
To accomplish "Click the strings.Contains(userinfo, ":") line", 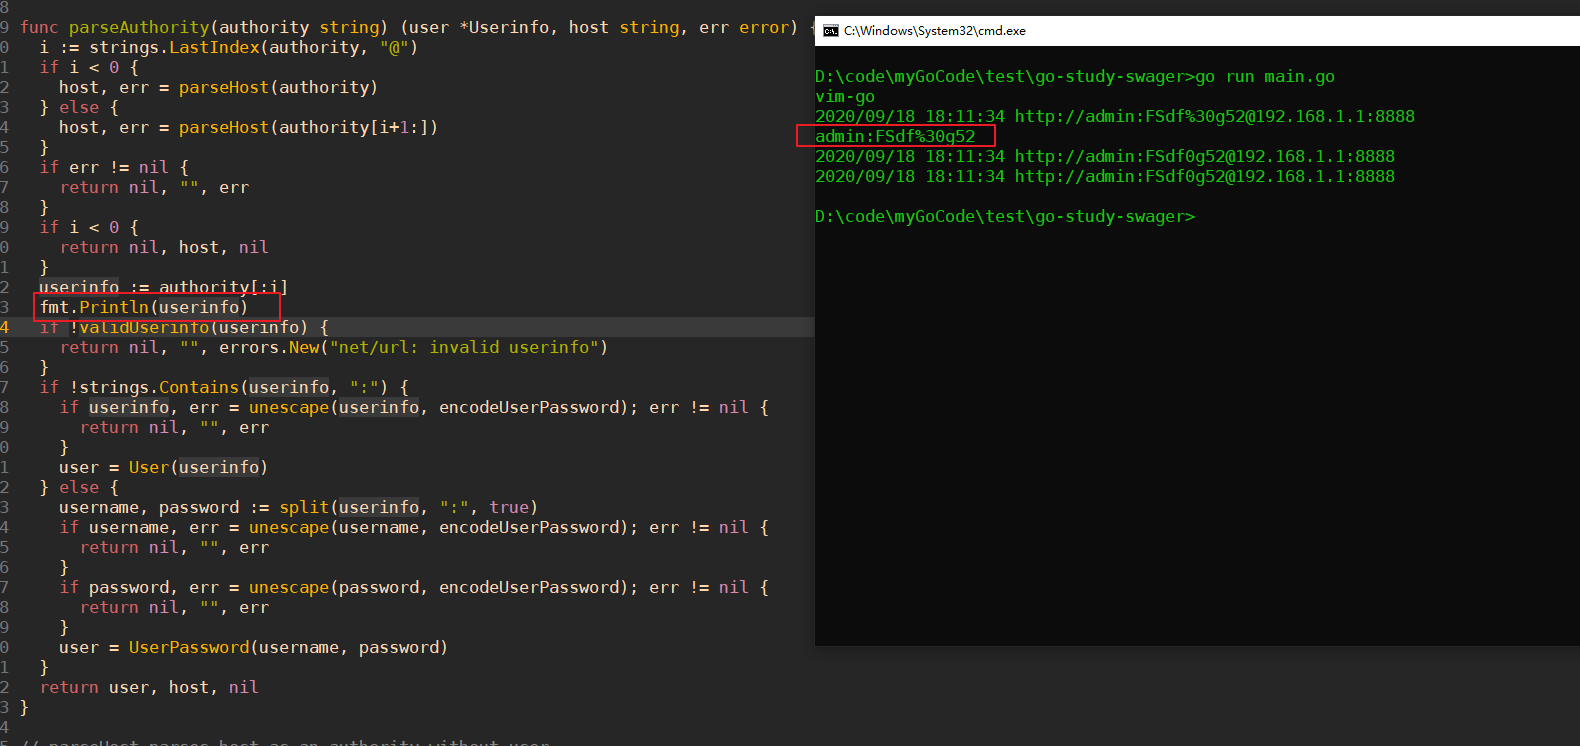I will tap(224, 387).
